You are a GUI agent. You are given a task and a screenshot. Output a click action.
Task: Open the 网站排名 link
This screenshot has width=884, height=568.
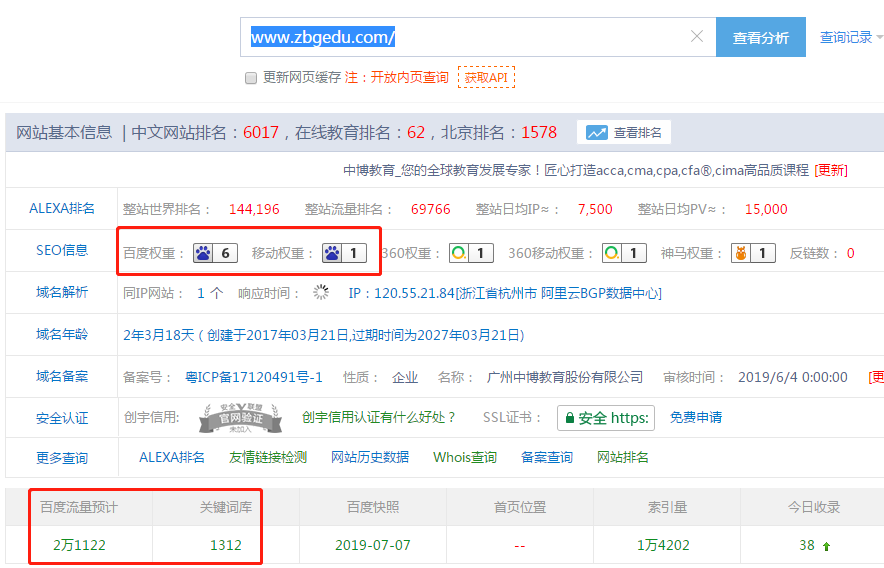[623, 457]
